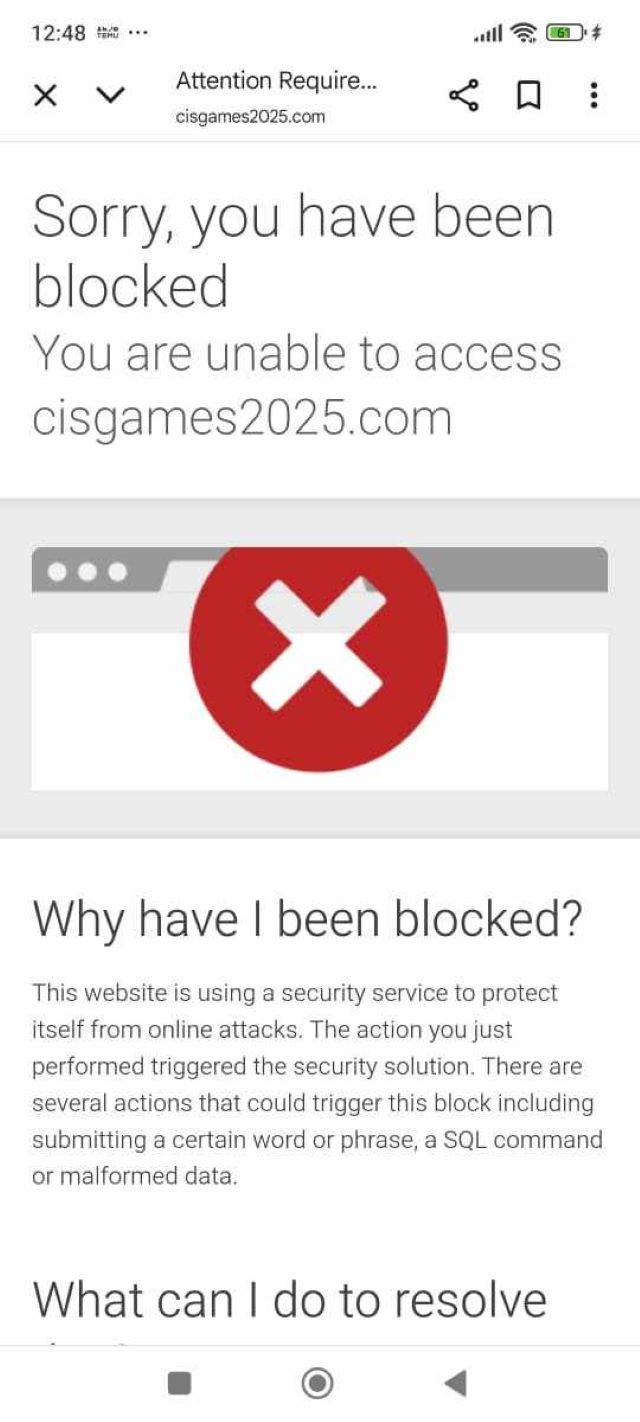
Task: Tap 'Why have I been blocked?' heading
Action: click(307, 919)
